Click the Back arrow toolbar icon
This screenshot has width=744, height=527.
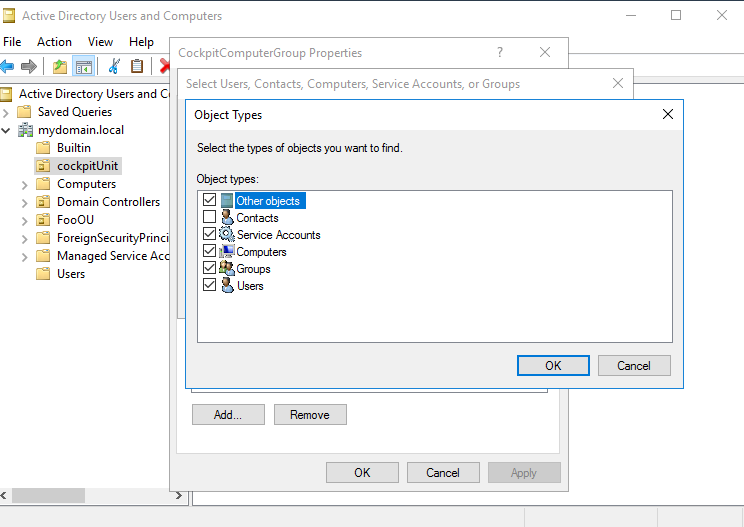(7, 66)
